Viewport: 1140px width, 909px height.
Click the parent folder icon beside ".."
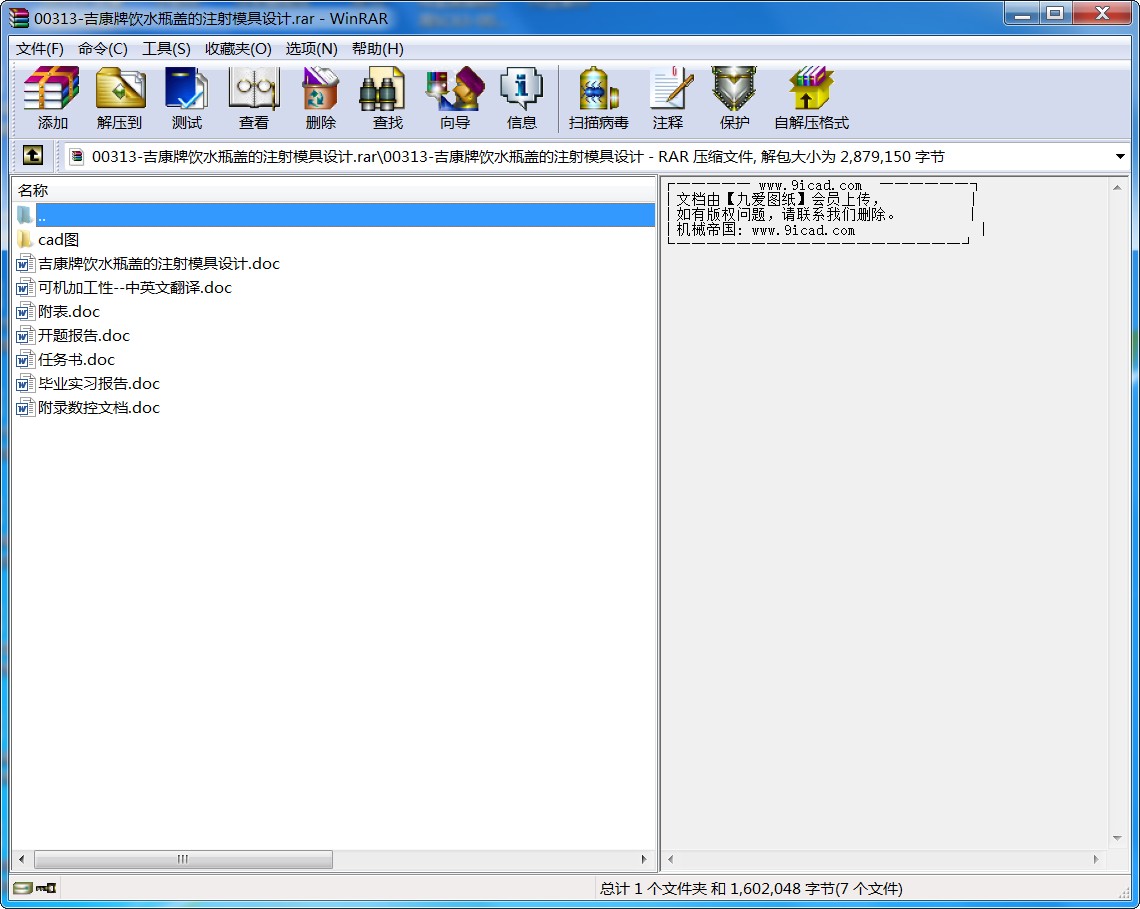25,215
